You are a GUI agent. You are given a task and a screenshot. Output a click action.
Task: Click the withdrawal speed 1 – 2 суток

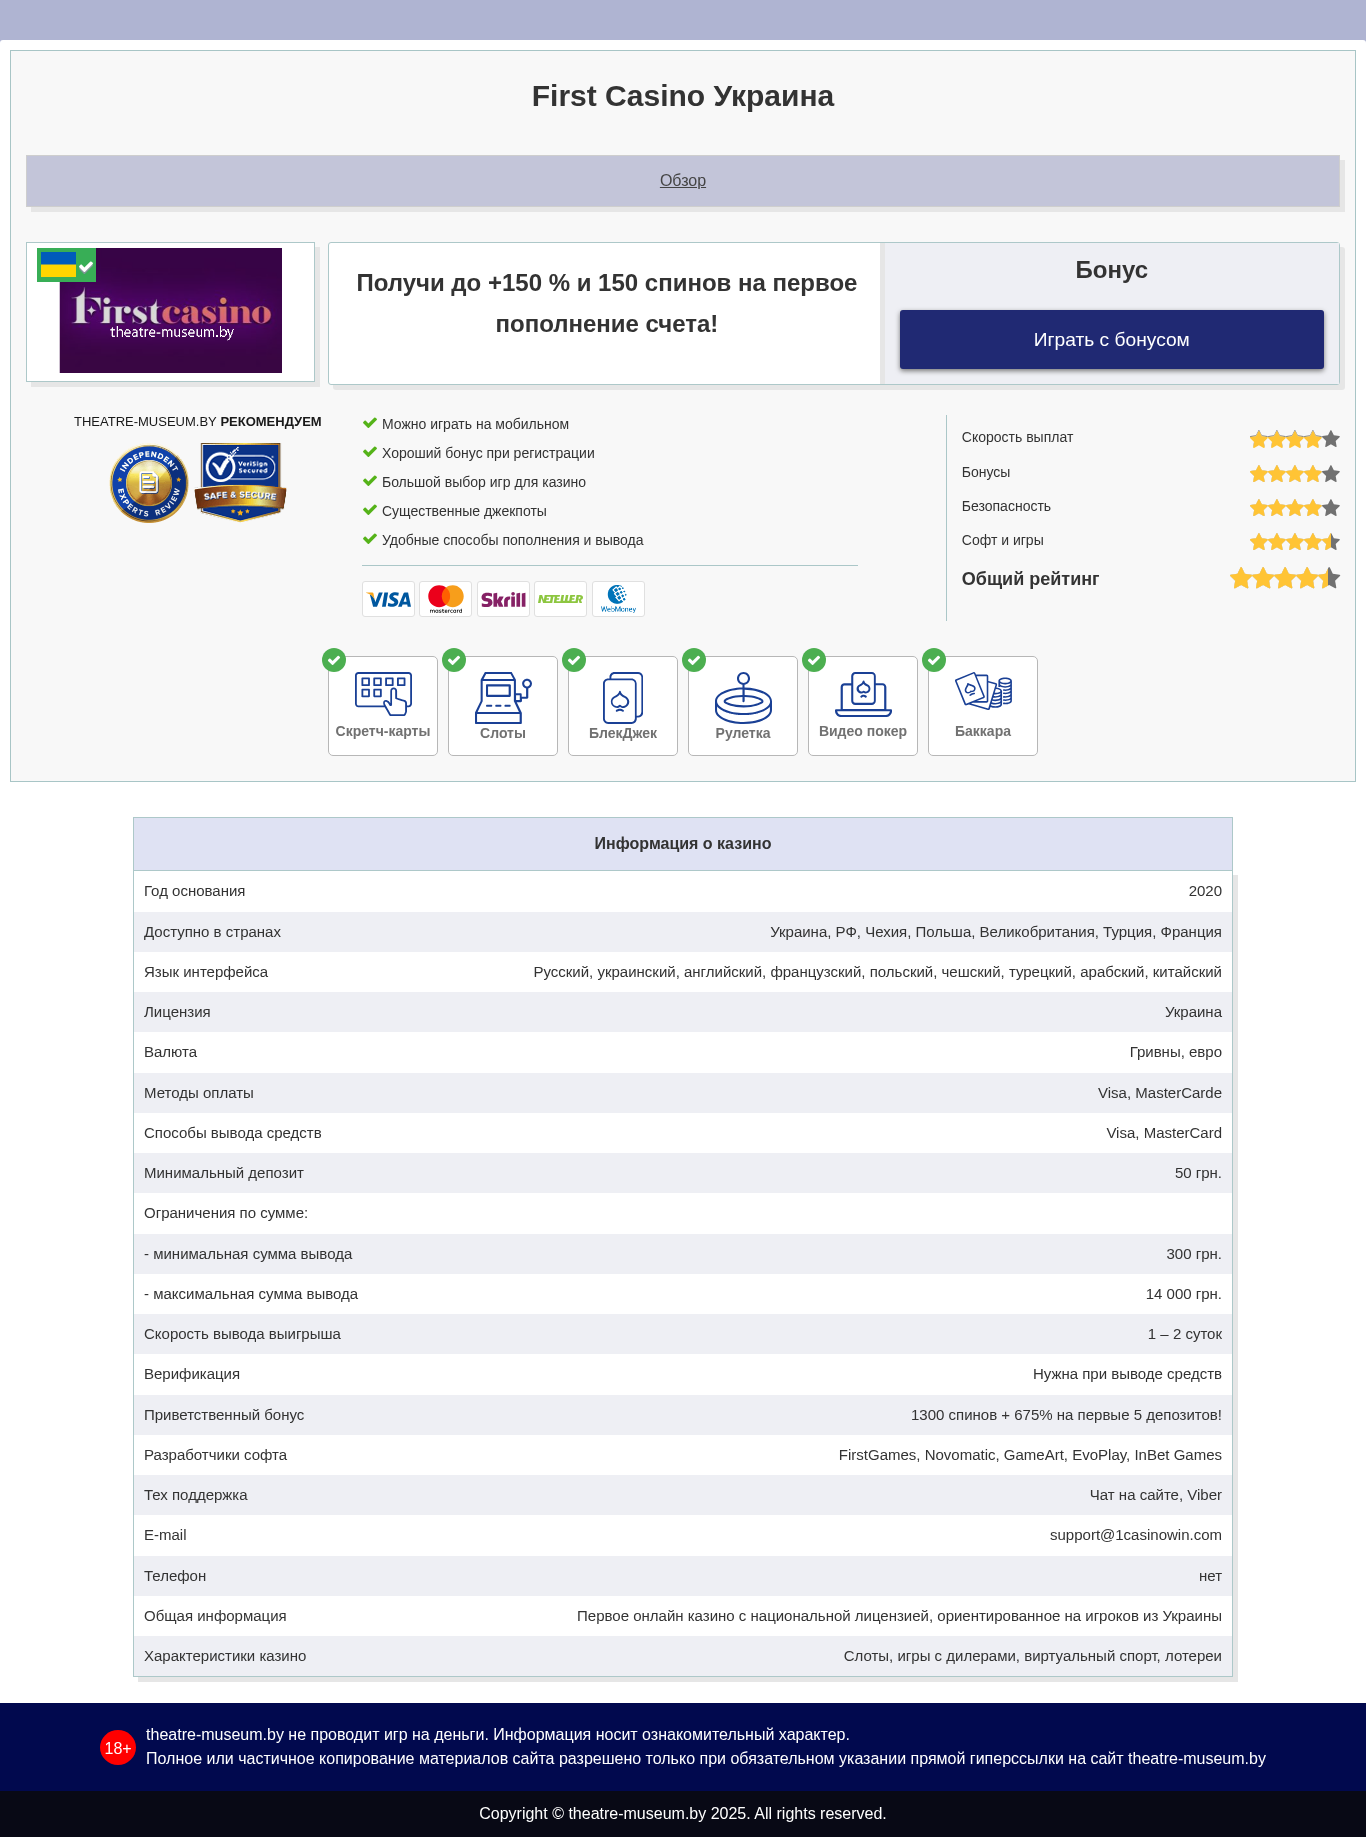click(1185, 1334)
